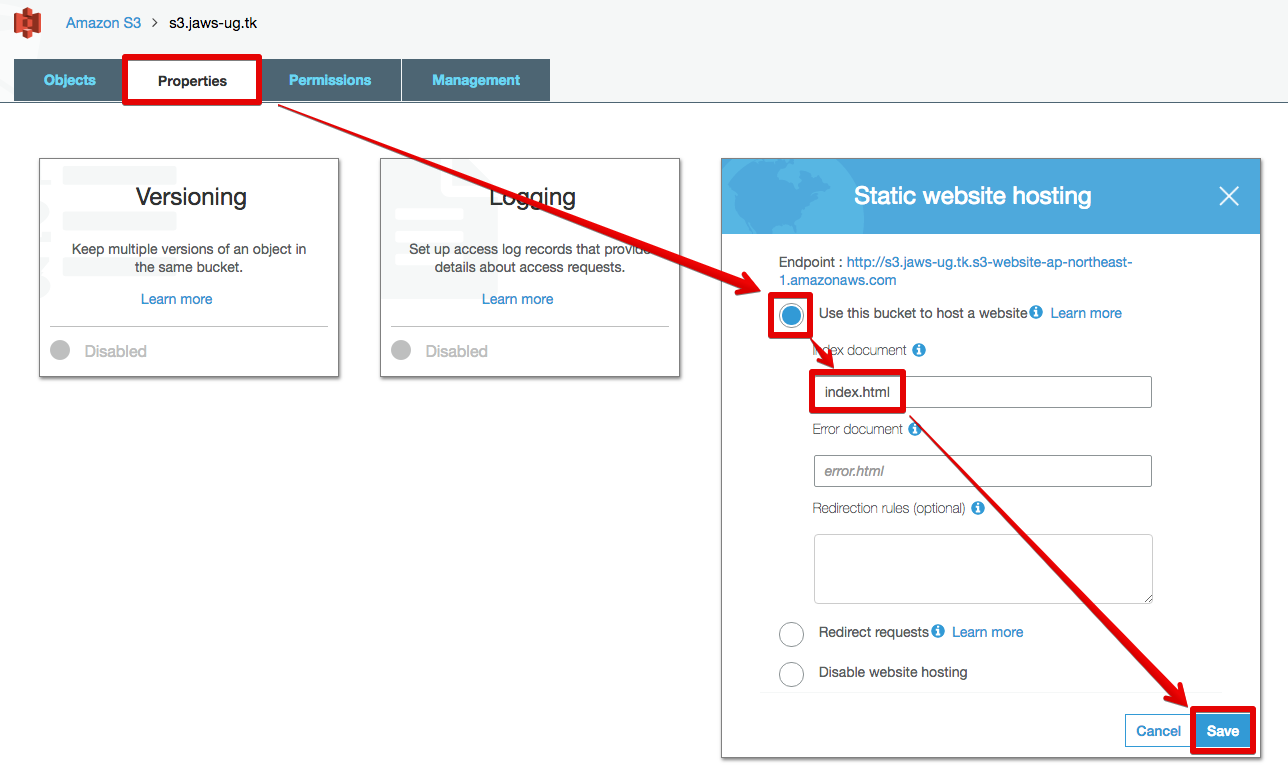Image resolution: width=1288 pixels, height=776 pixels.
Task: Switch to the Objects tab
Action: coord(70,80)
